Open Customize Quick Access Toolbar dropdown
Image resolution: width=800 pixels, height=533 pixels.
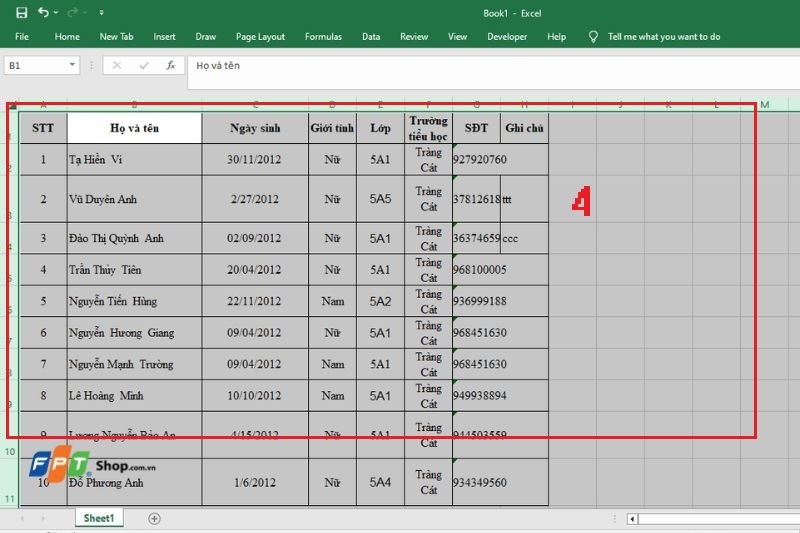point(102,13)
